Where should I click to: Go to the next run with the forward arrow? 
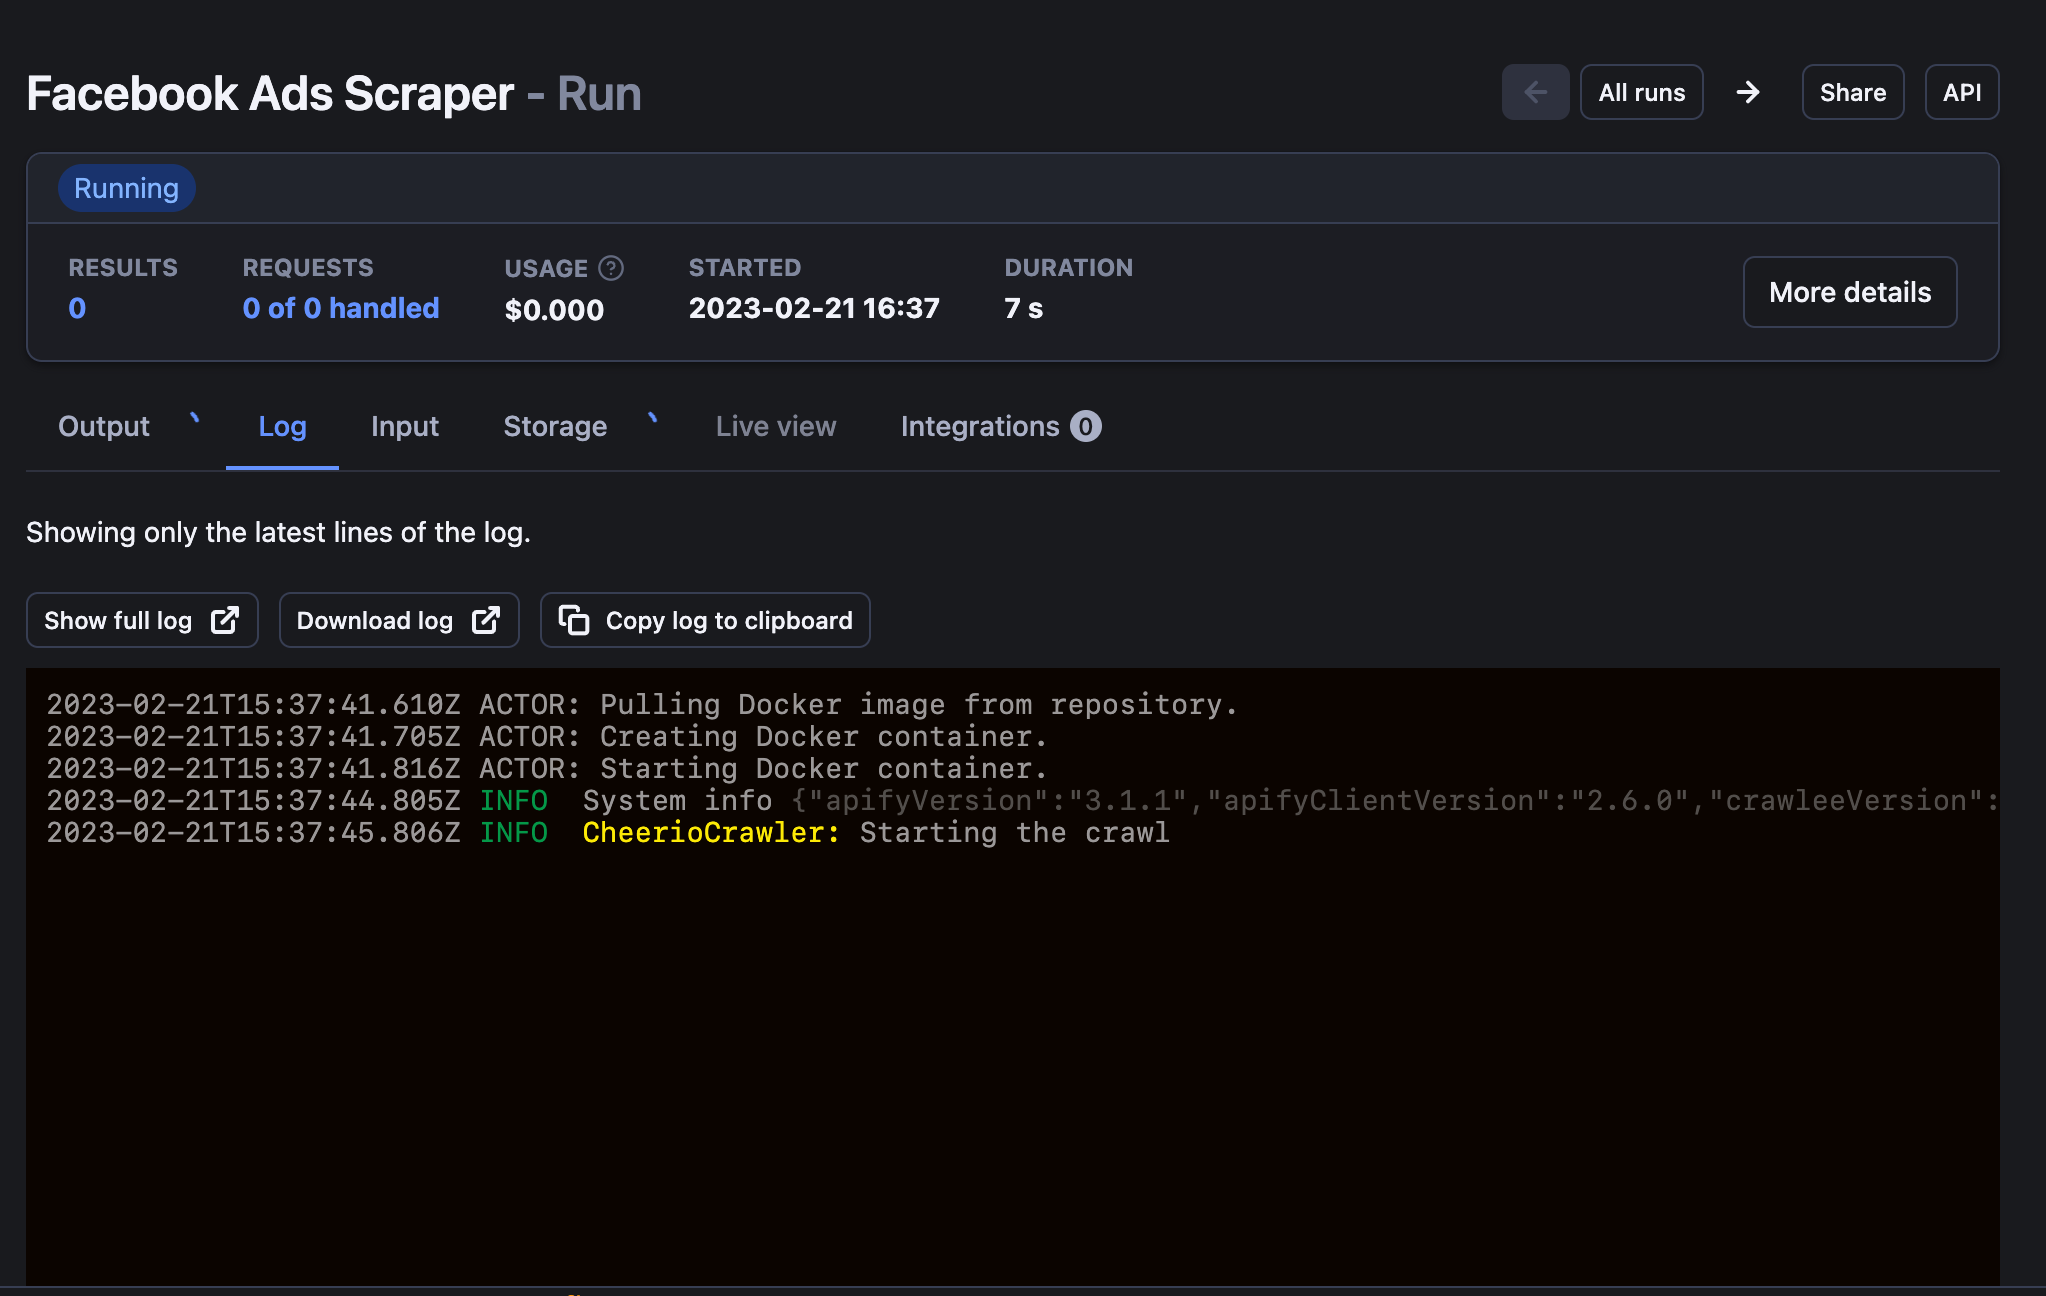pos(1748,92)
